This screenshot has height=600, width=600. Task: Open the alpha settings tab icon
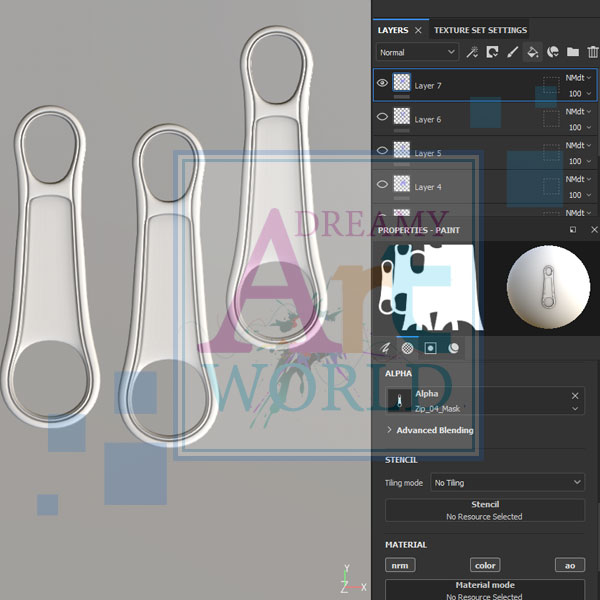tap(408, 348)
